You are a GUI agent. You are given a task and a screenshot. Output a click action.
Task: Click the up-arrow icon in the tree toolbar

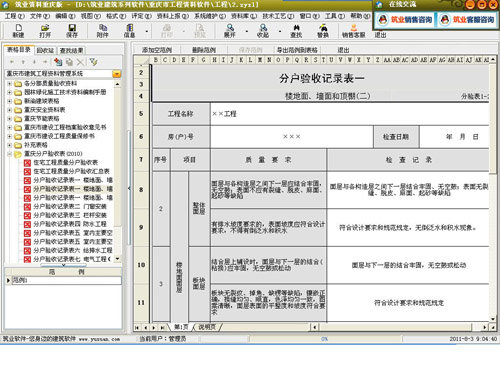(23, 62)
